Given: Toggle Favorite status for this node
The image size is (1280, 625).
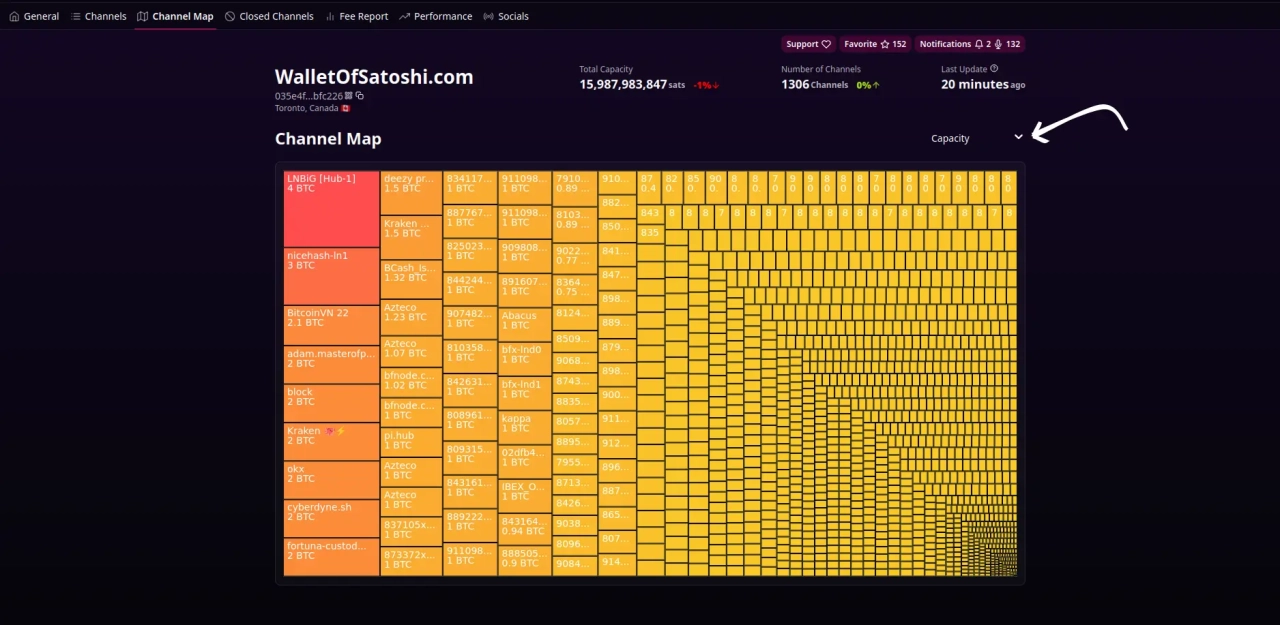Looking at the screenshot, I should [x=869, y=44].
